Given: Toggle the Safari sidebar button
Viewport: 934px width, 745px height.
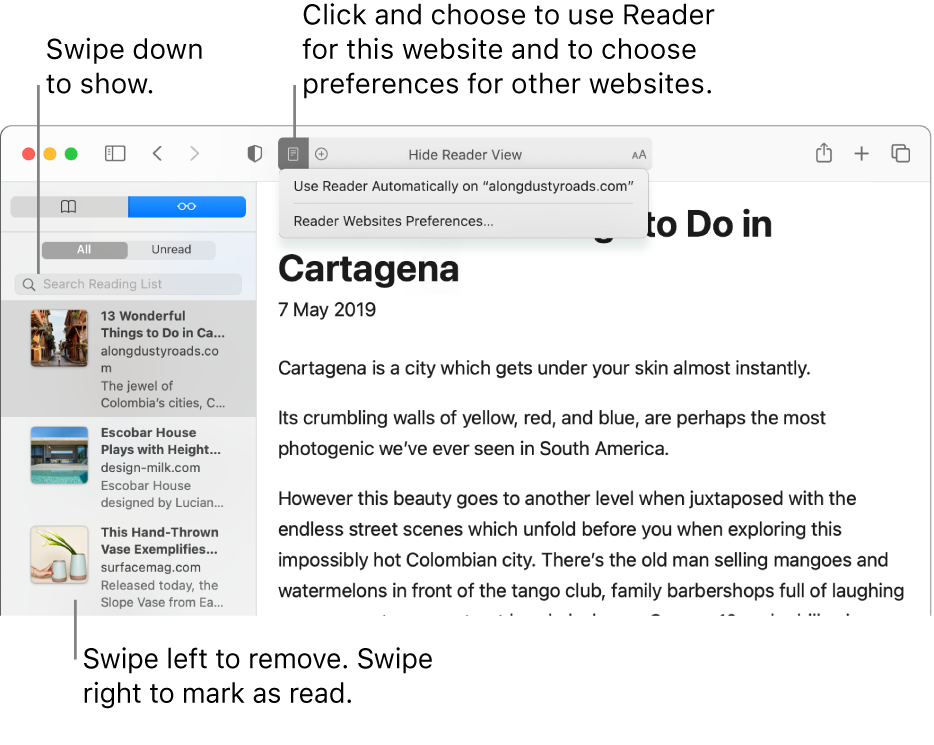Looking at the screenshot, I should click(115, 154).
